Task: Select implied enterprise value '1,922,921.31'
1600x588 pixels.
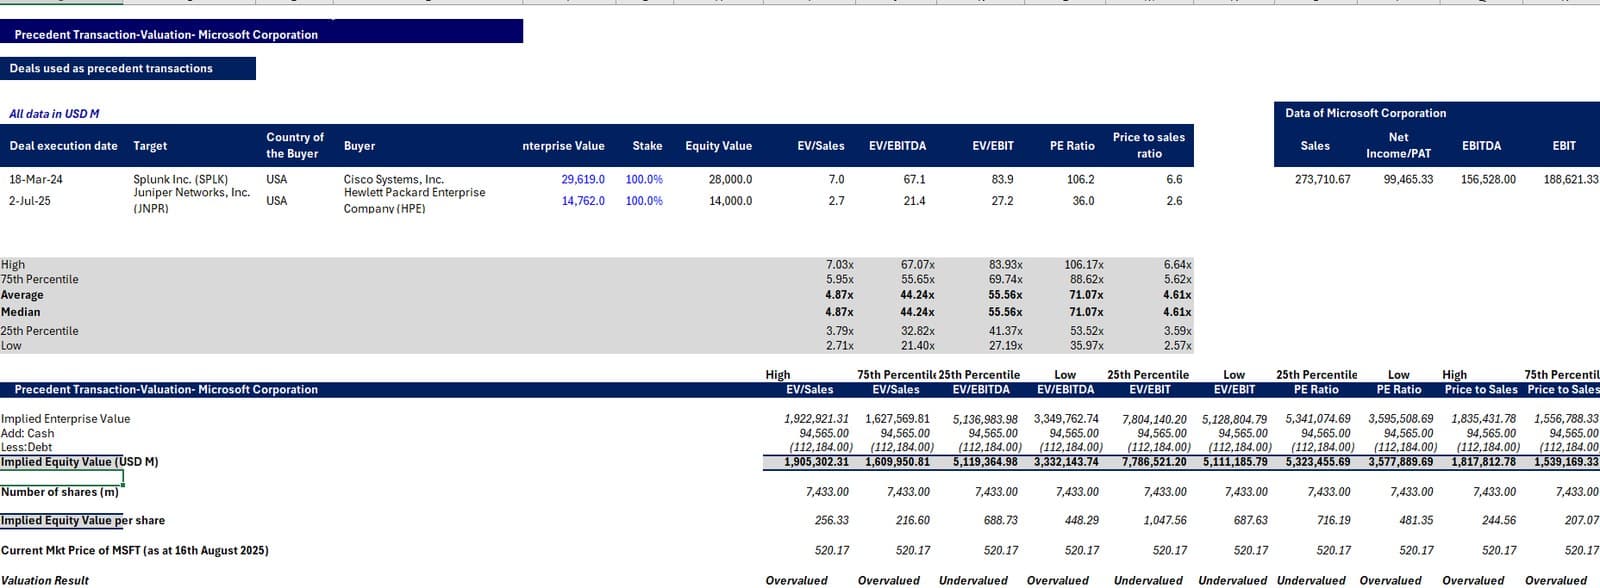Action: tap(816, 419)
